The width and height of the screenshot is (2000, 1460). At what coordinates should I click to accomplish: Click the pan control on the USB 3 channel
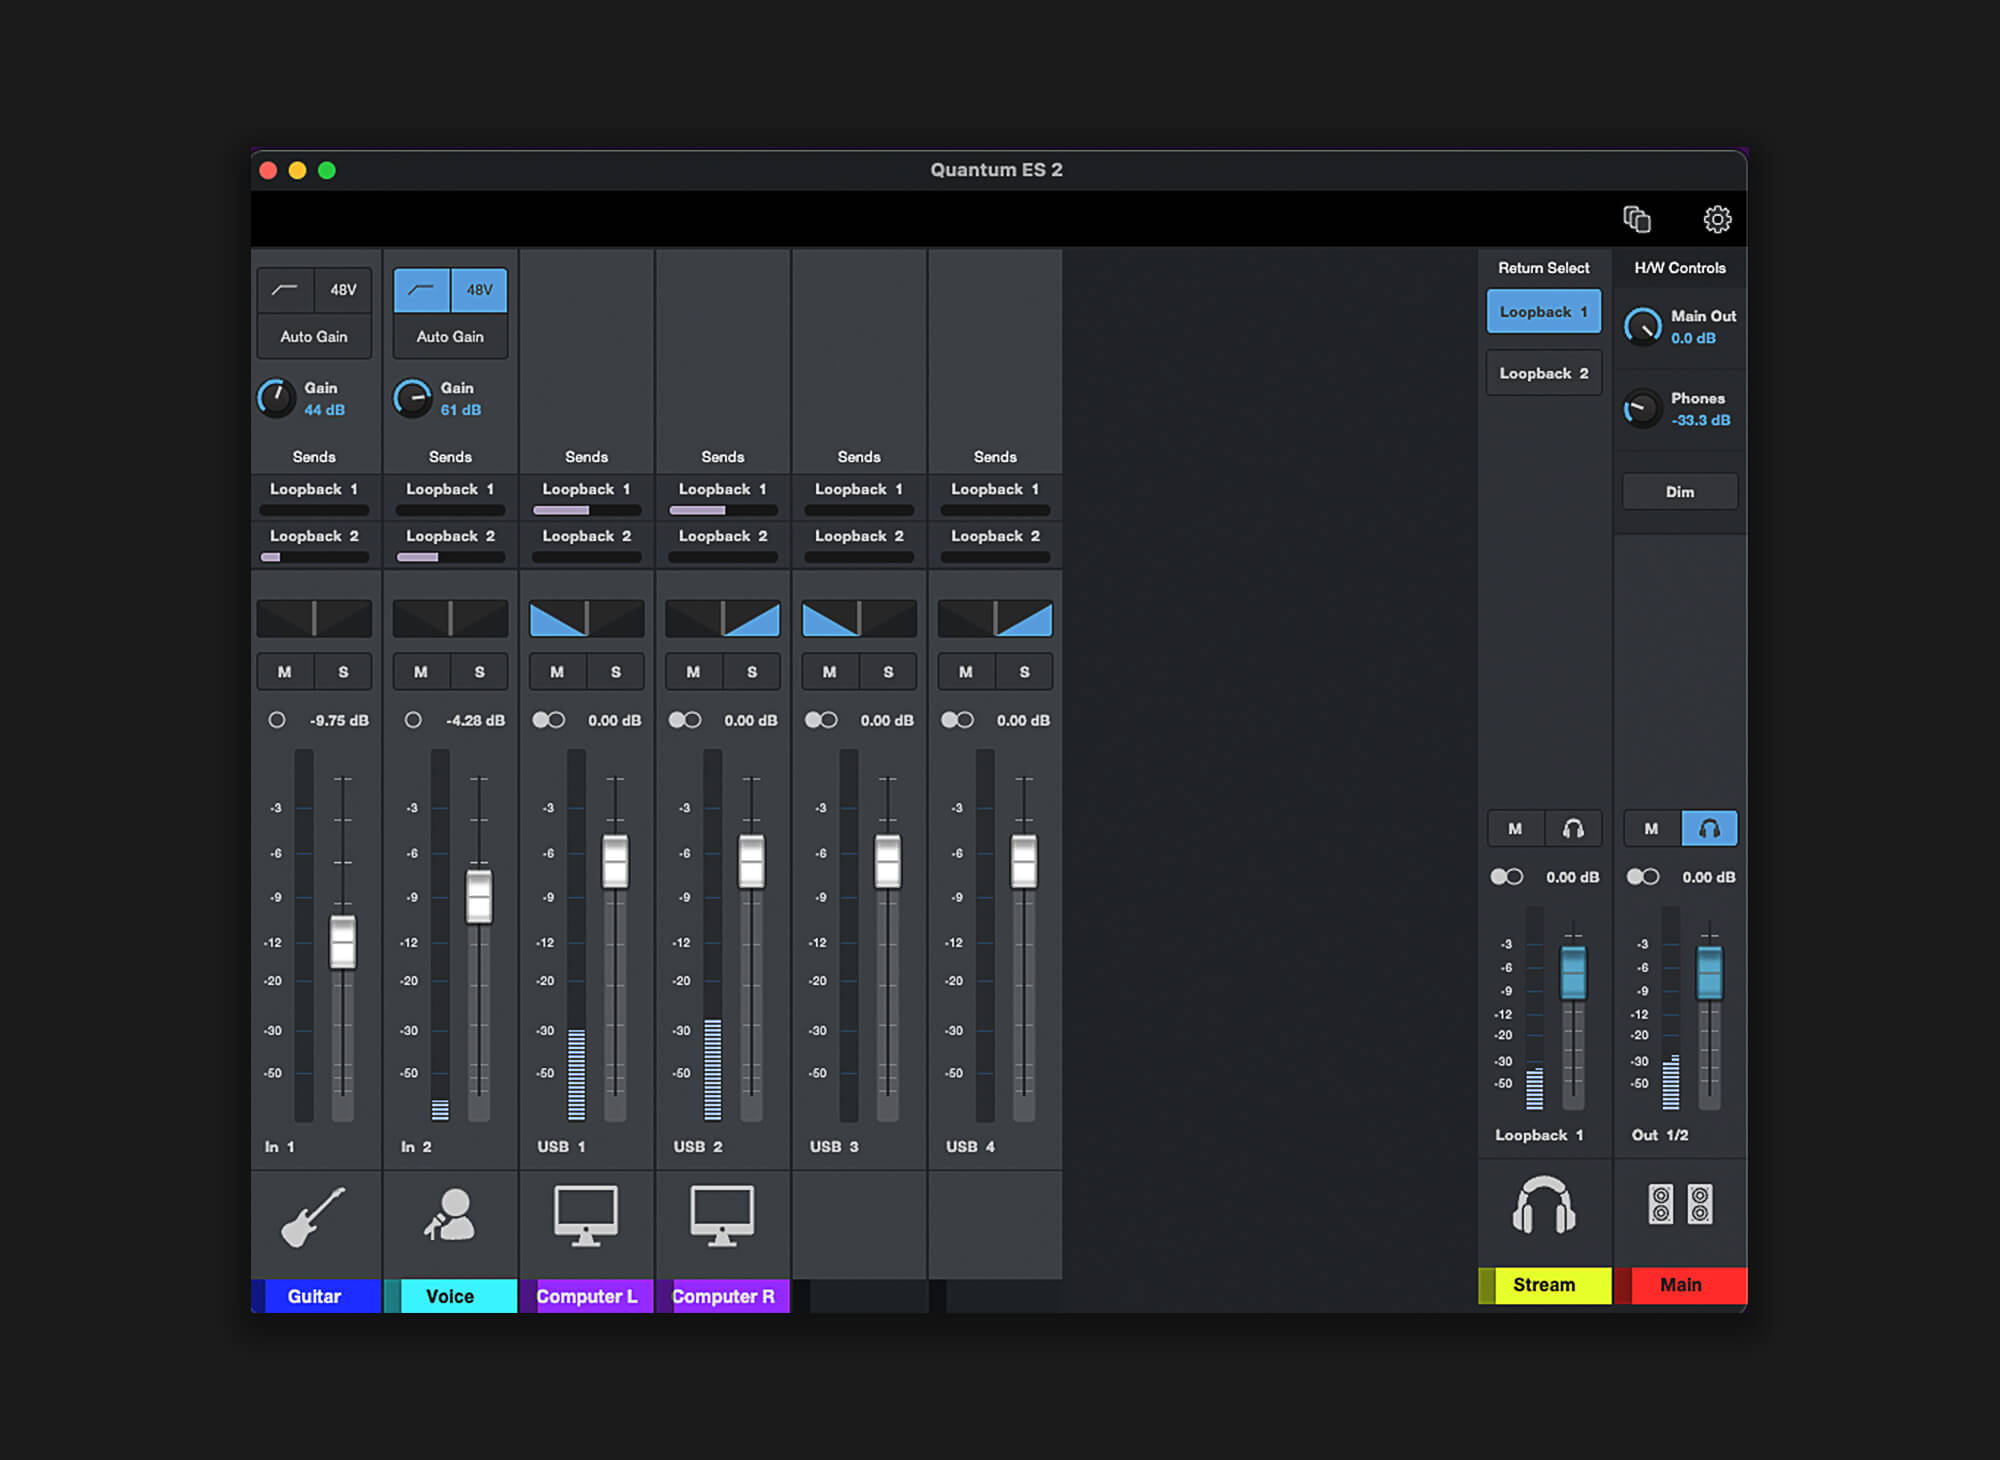pos(858,618)
